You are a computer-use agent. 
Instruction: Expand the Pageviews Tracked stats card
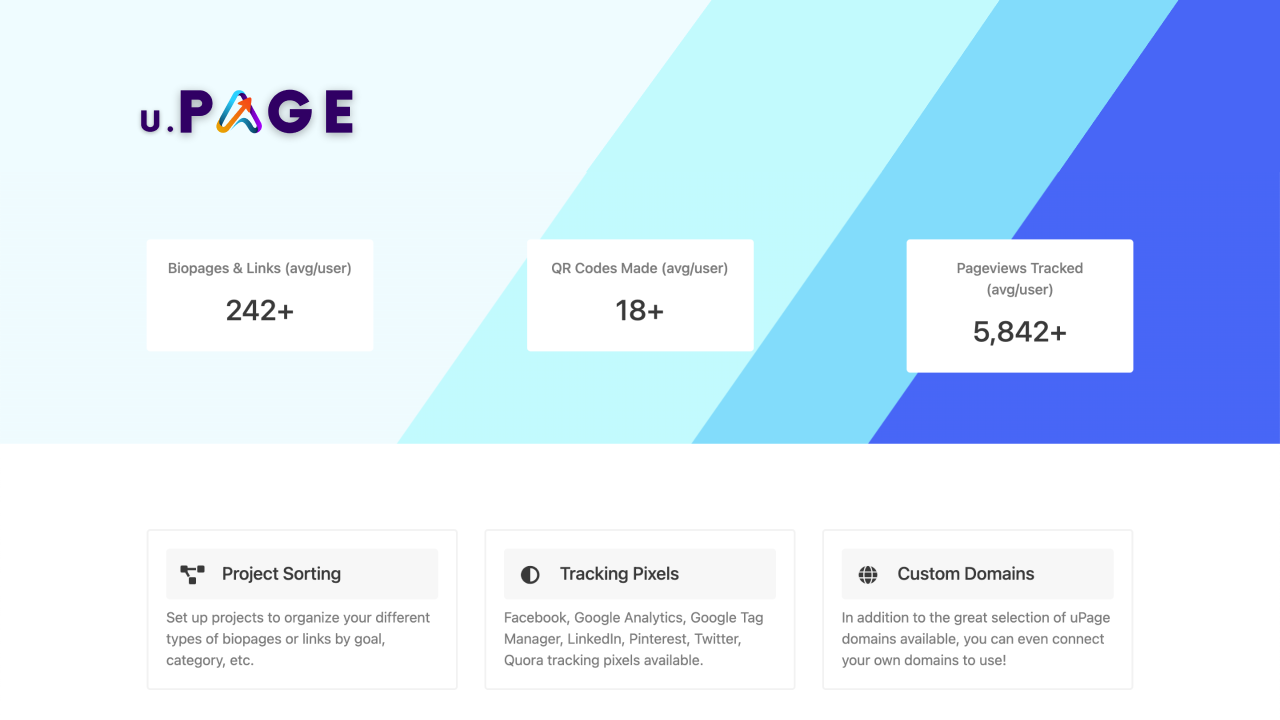(x=1019, y=305)
